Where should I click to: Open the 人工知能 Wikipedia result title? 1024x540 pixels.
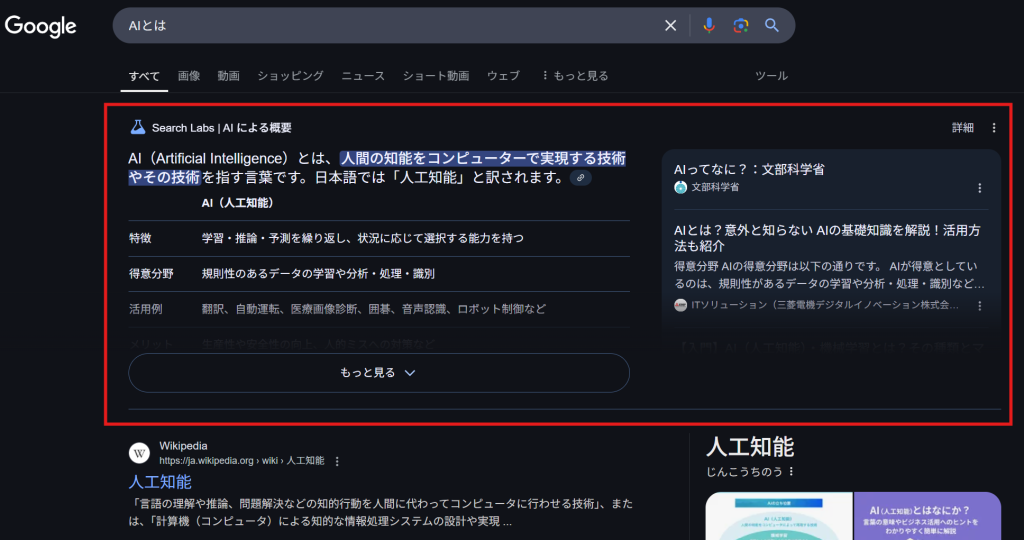click(160, 482)
